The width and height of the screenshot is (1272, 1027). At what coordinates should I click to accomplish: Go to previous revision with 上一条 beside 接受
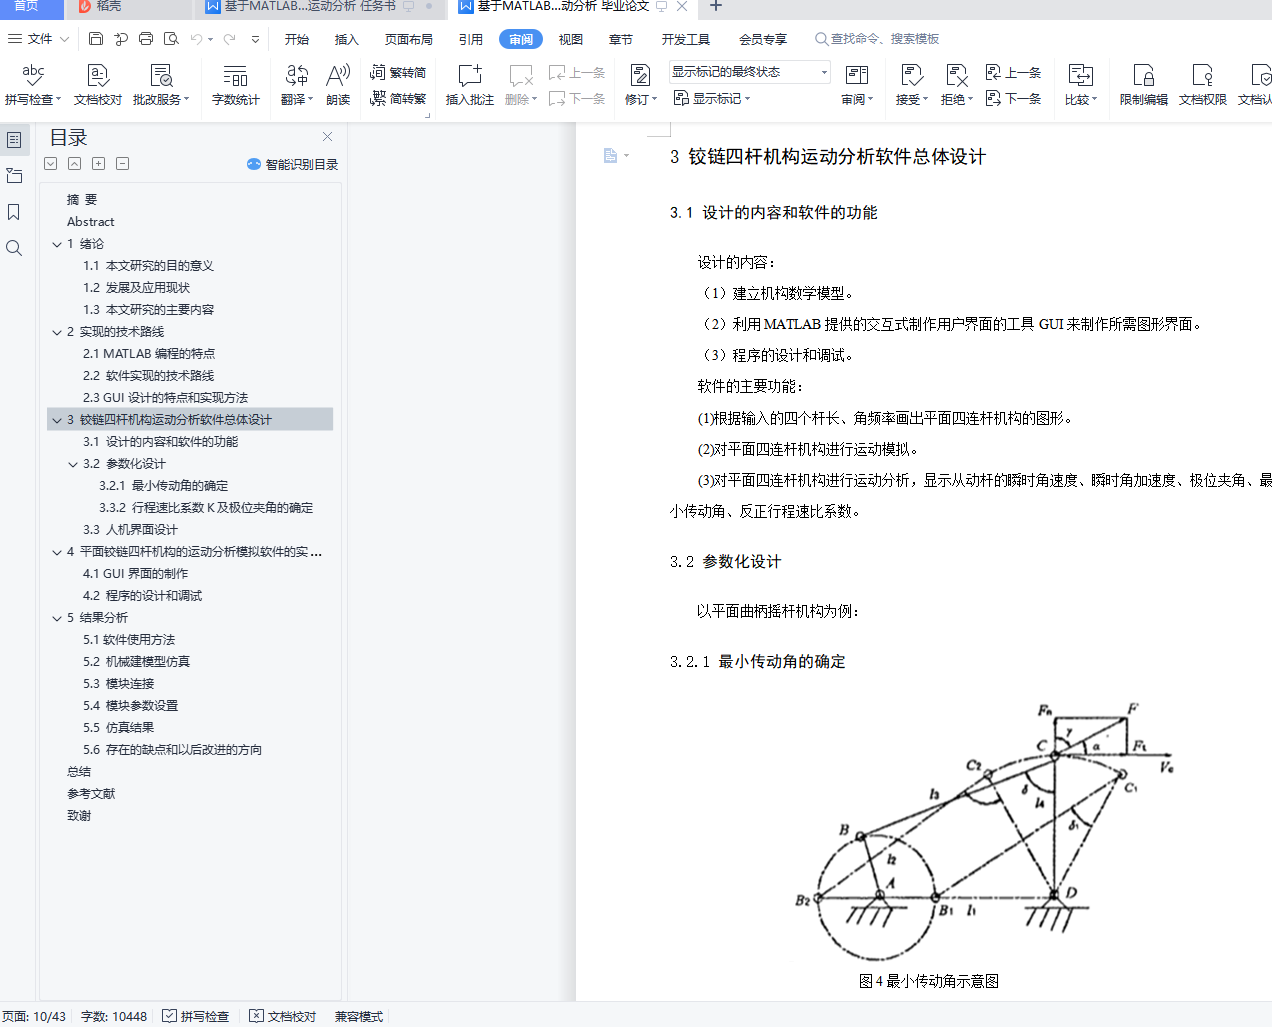pyautogui.click(x=1014, y=72)
